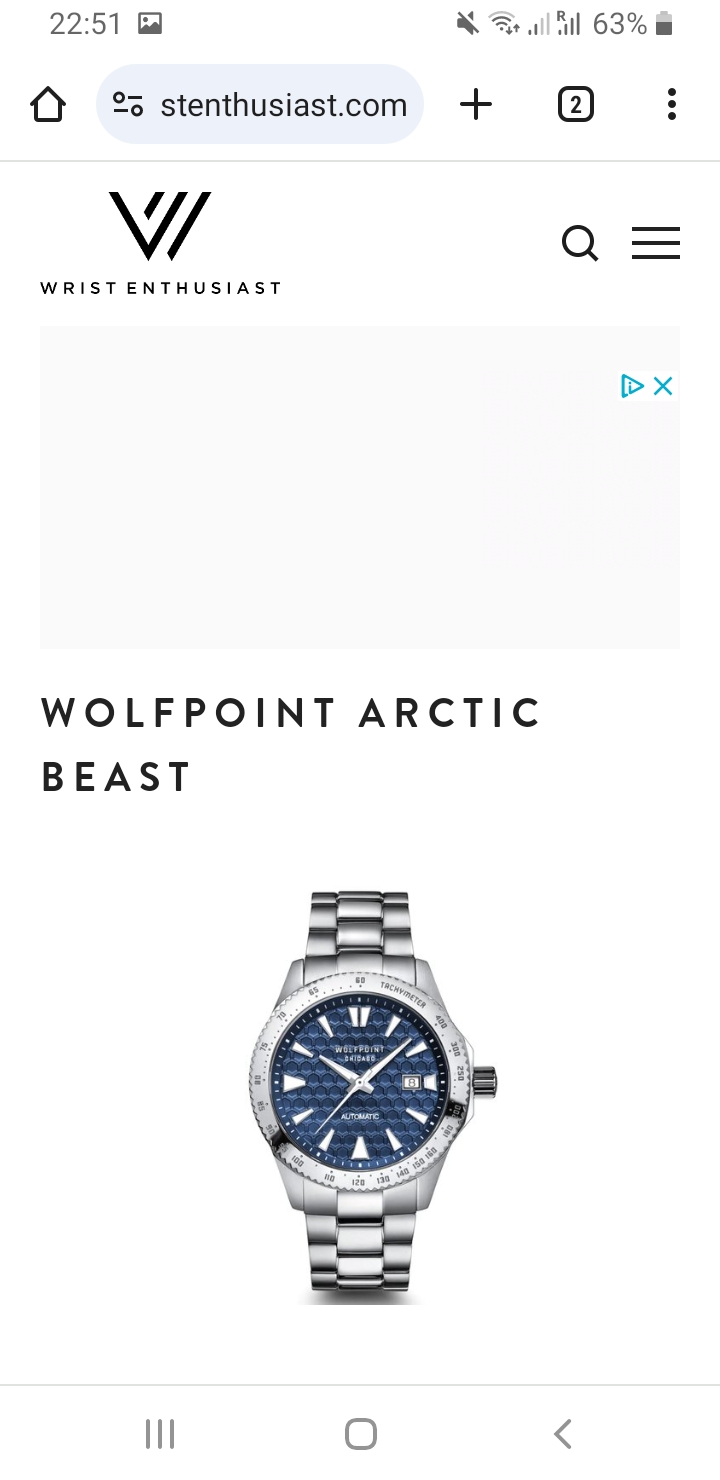Close the advertisement with X icon
This screenshot has height=1480, width=720.
663,386
